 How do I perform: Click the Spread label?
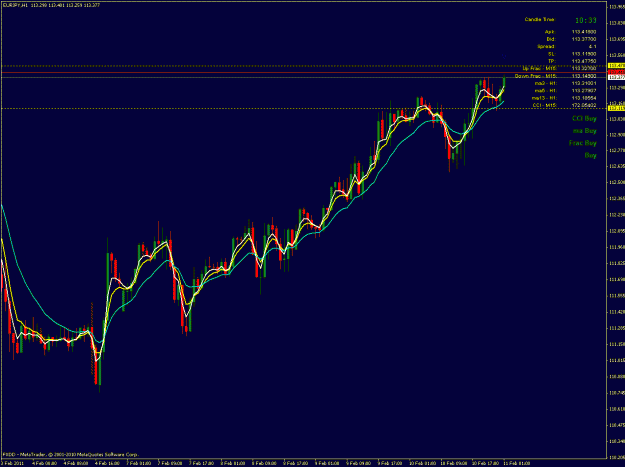(x=546, y=47)
